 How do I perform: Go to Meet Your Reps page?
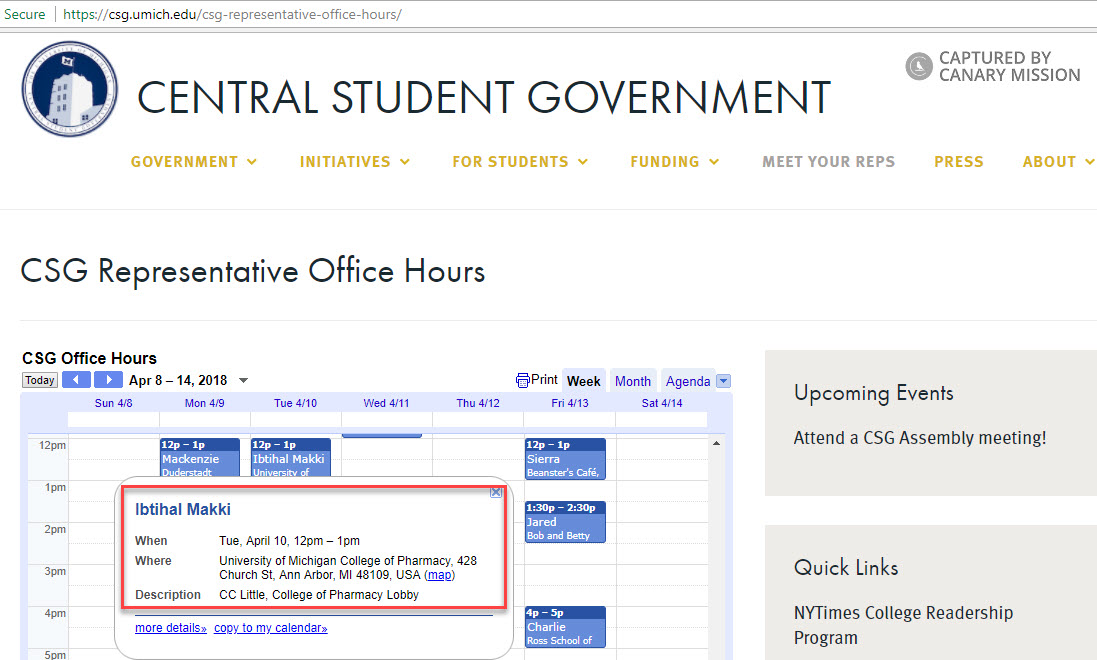coord(828,162)
